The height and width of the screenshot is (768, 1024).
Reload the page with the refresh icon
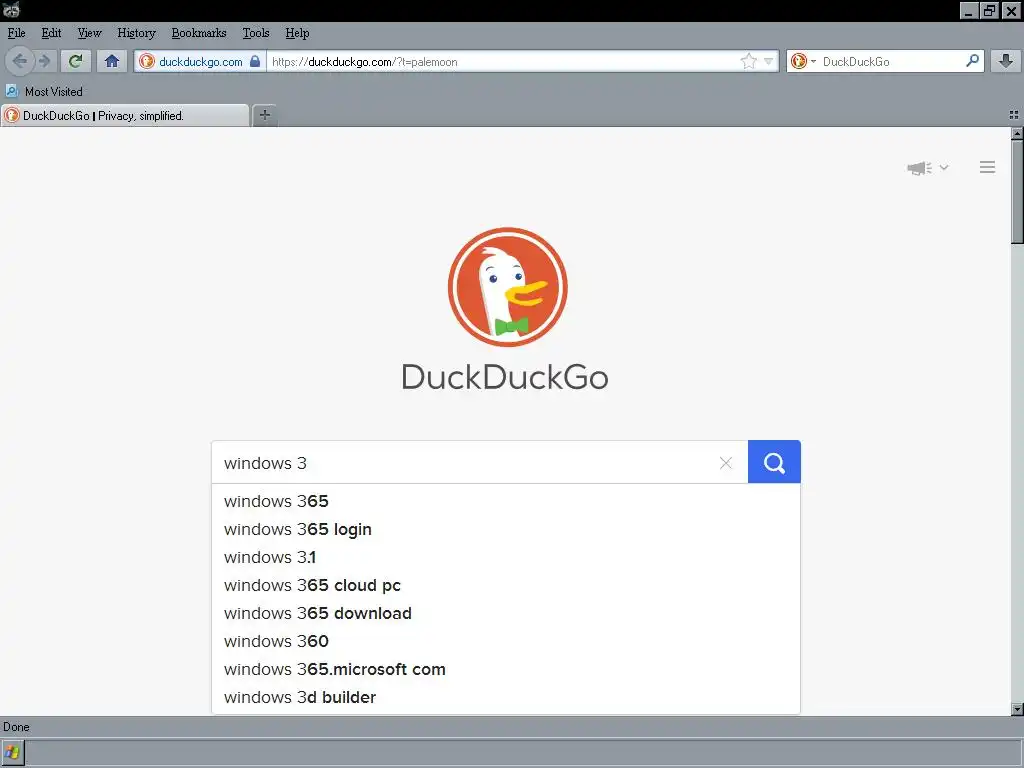pos(76,61)
